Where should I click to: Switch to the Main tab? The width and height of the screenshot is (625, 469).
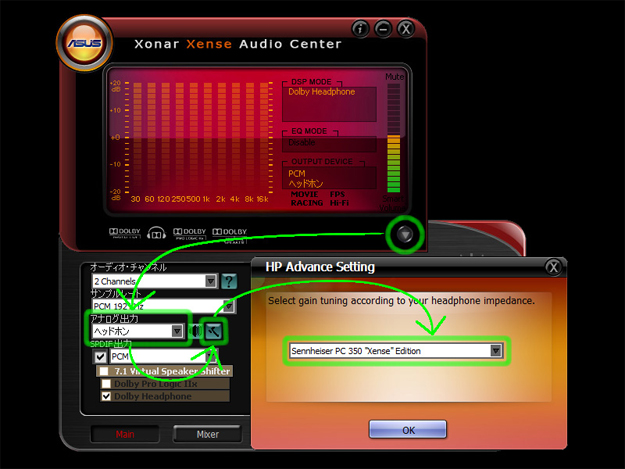[125, 434]
